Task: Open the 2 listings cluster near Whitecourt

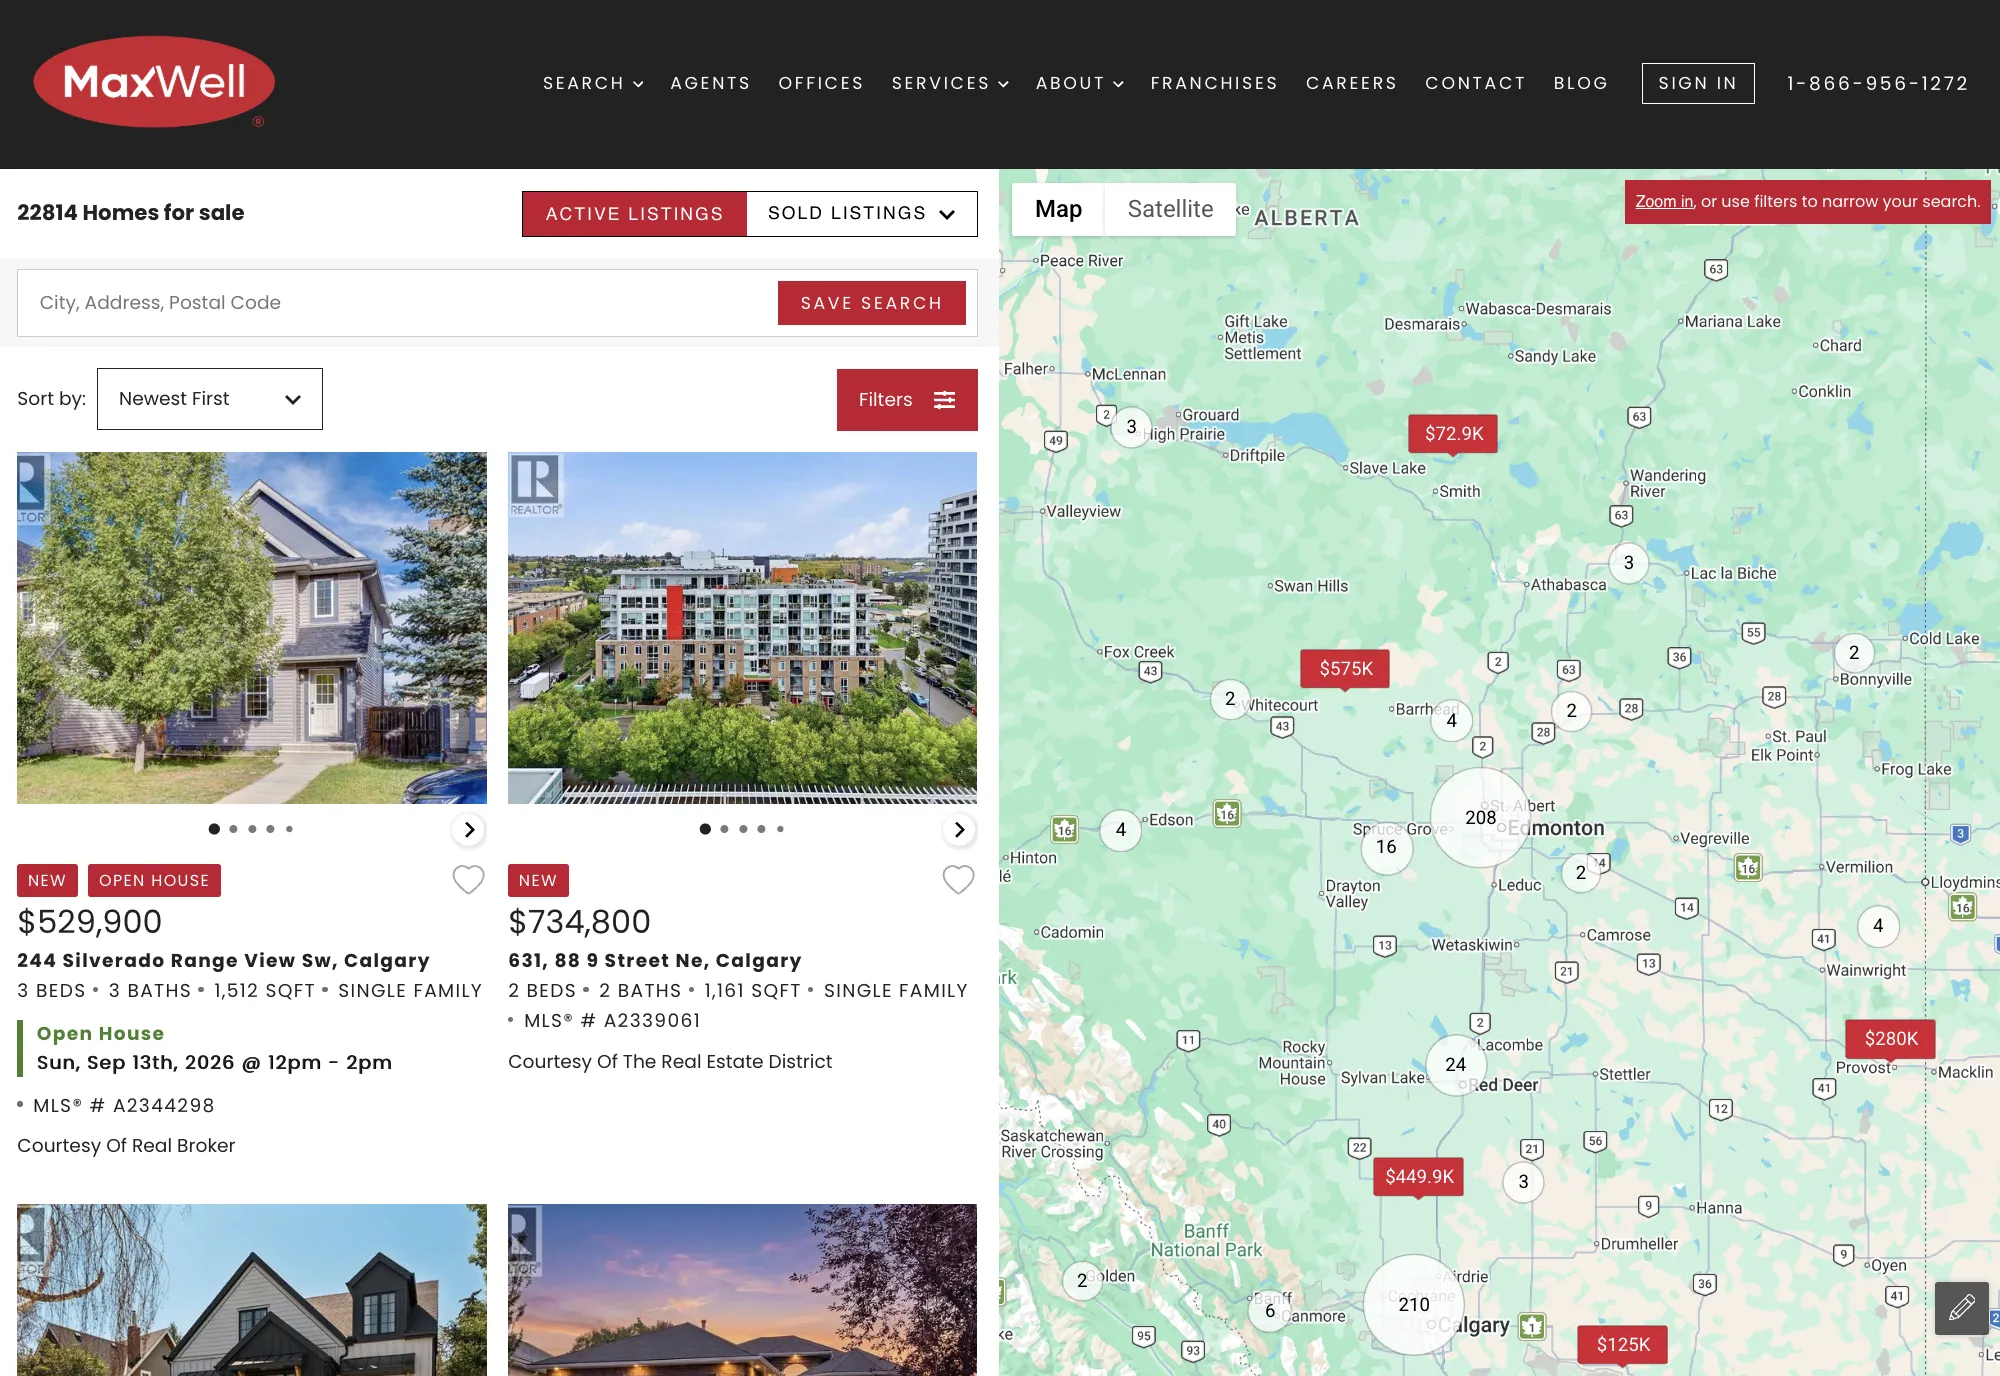Action: tap(1230, 699)
